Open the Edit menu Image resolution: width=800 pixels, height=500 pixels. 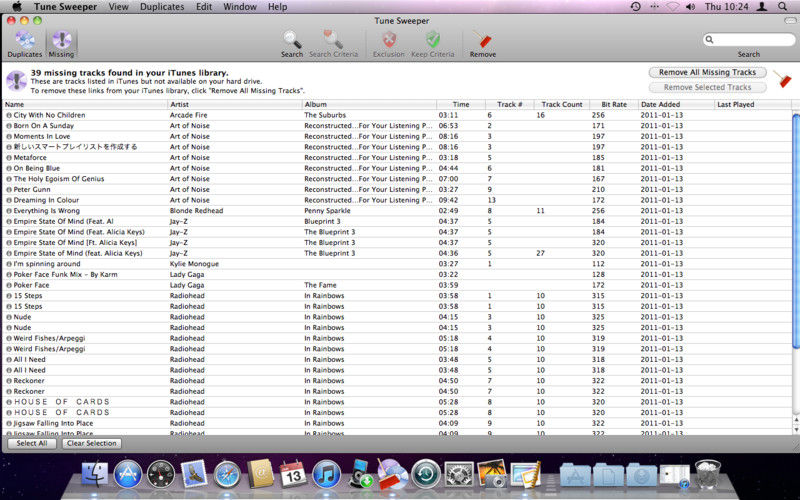(x=204, y=7)
